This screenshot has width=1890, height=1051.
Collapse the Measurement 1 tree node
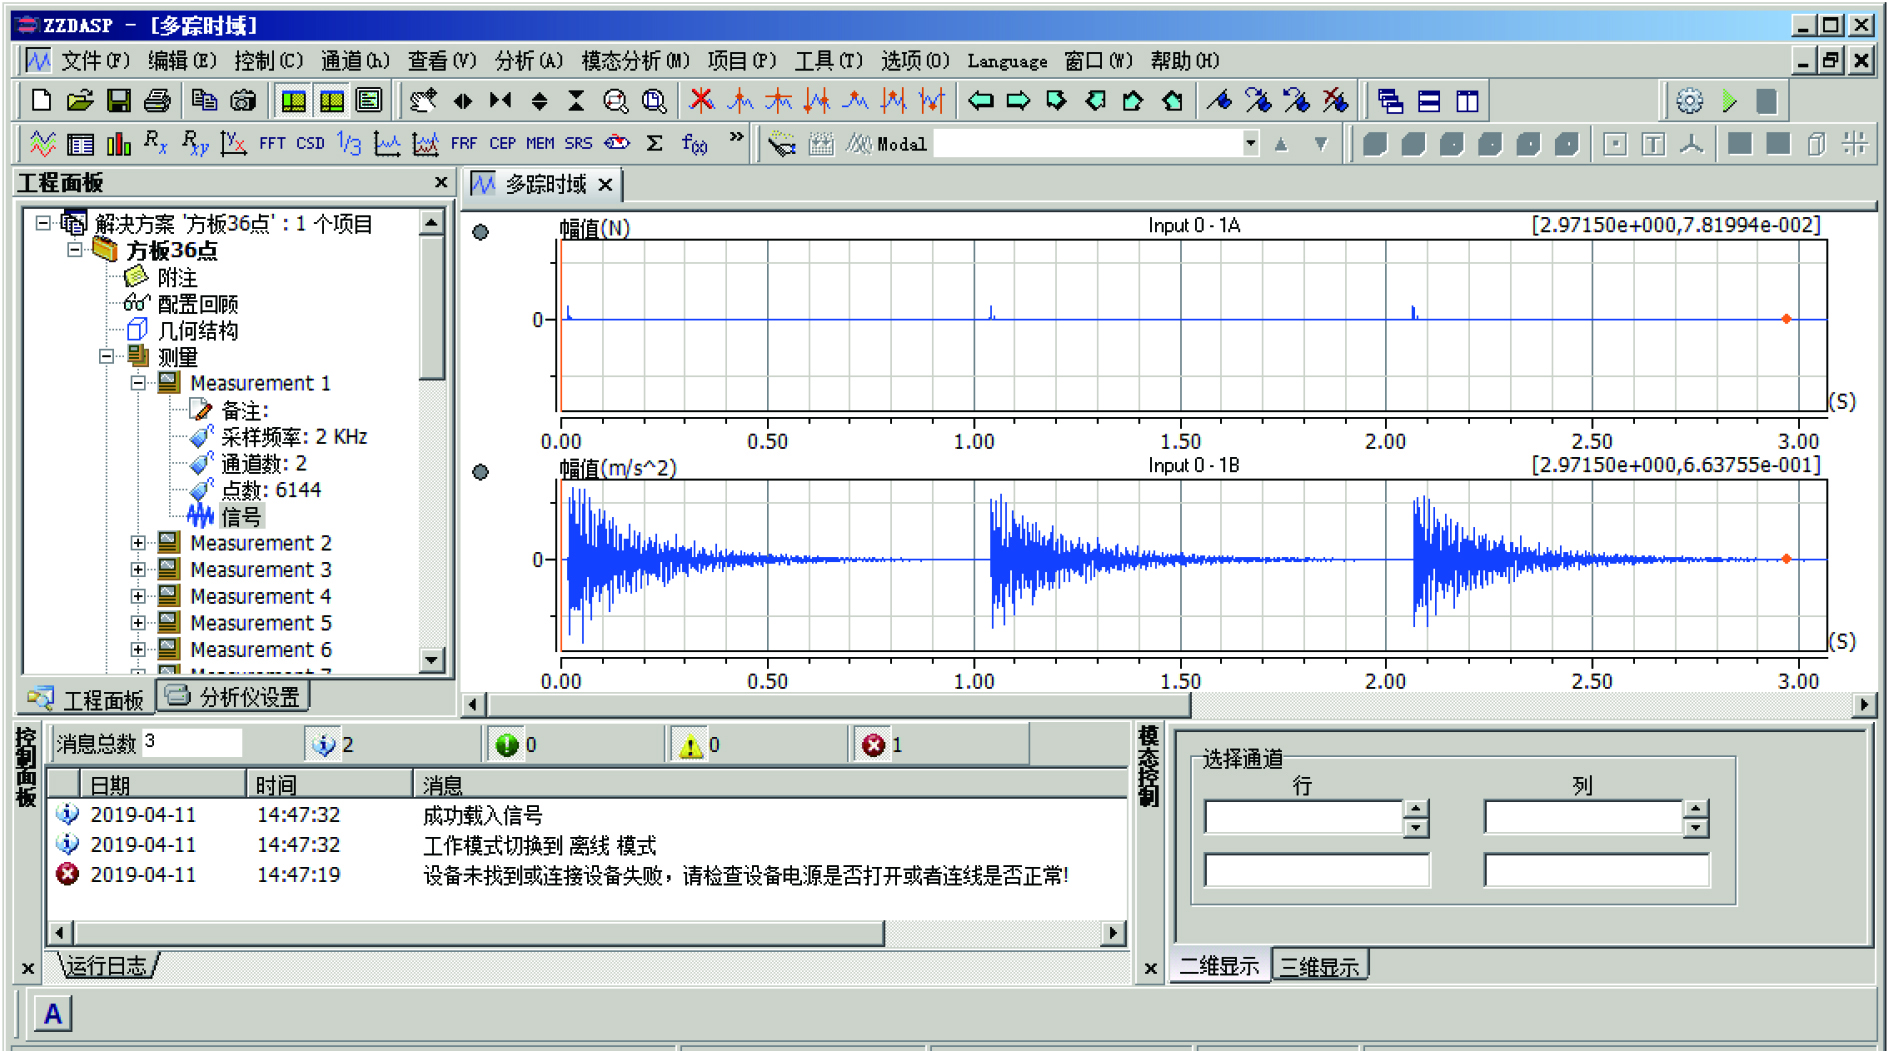point(138,383)
